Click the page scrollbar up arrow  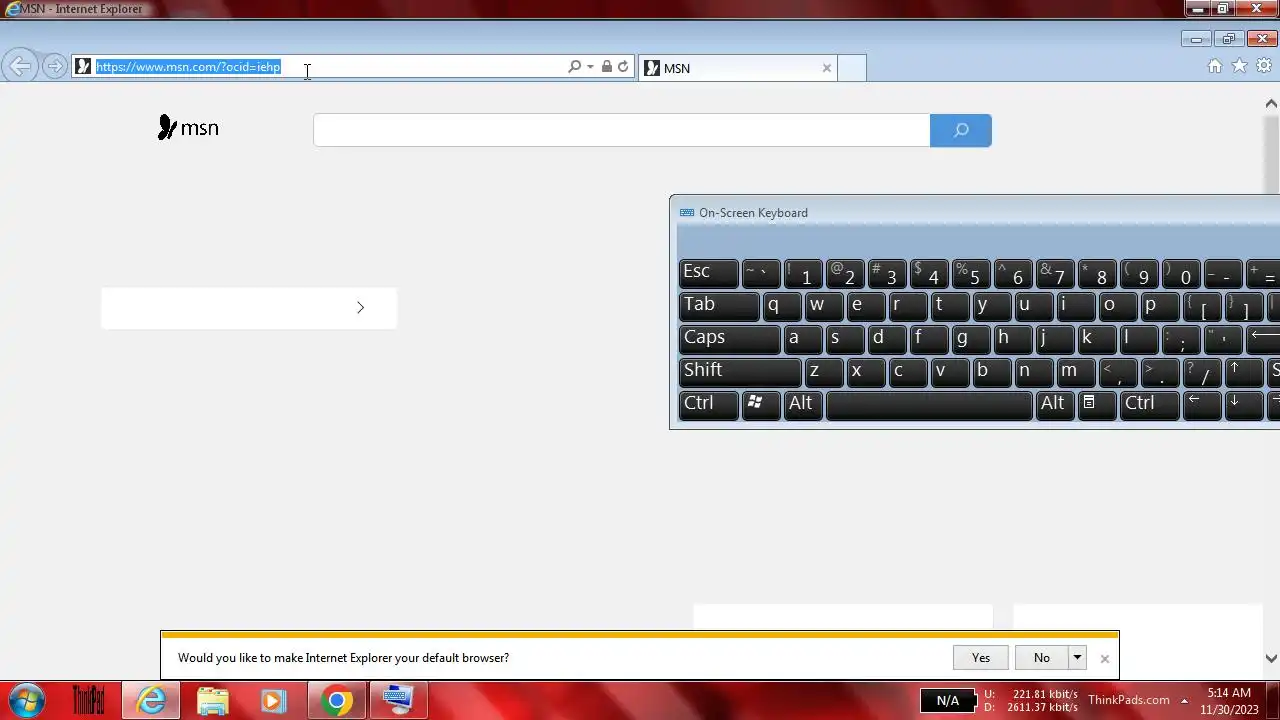pyautogui.click(x=1271, y=104)
